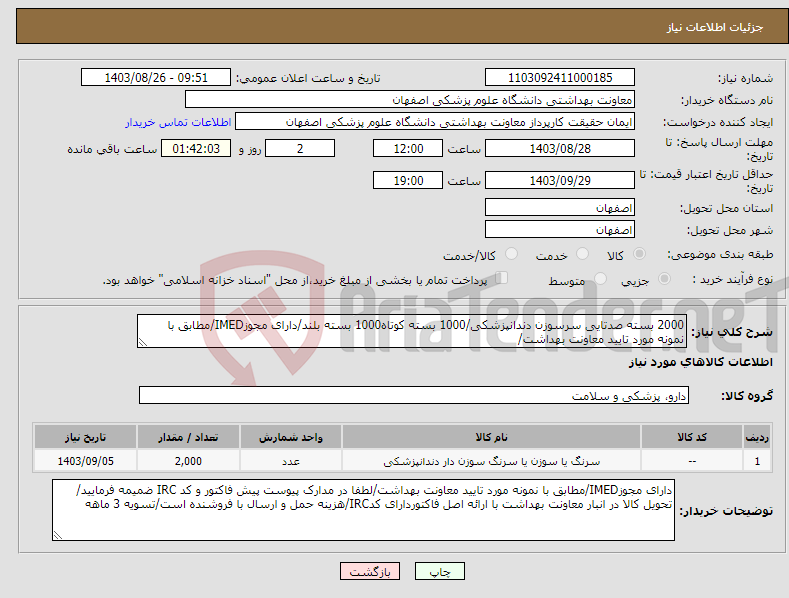Image resolution: width=789 pixels, height=598 pixels.
Task: Click the unit cell عدد
Action: 291,461
